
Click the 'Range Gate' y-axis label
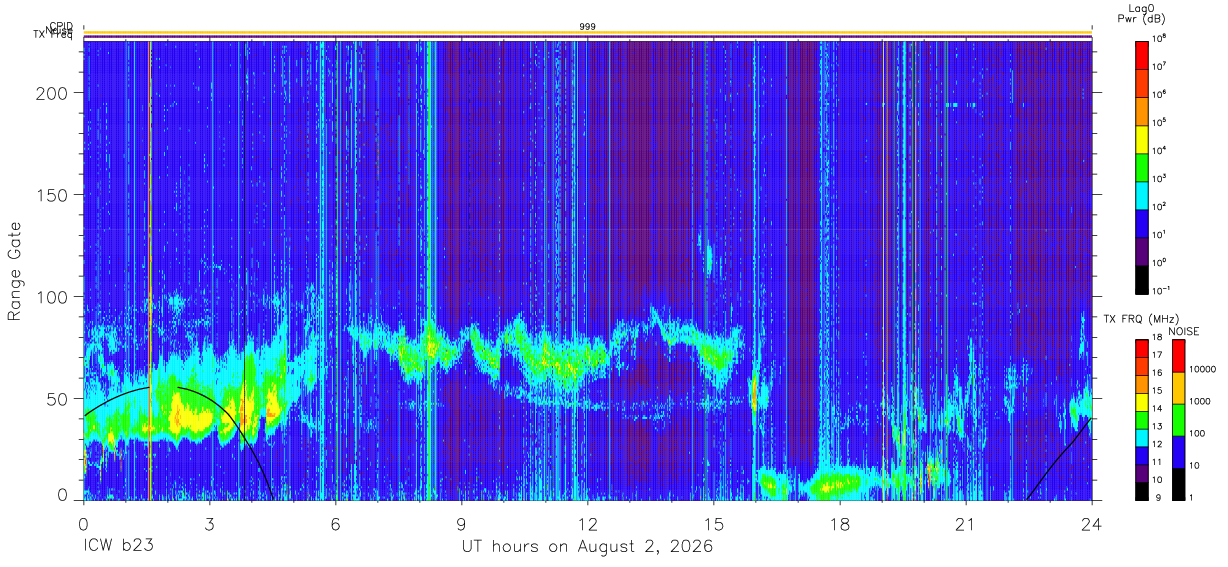[x=15, y=271]
